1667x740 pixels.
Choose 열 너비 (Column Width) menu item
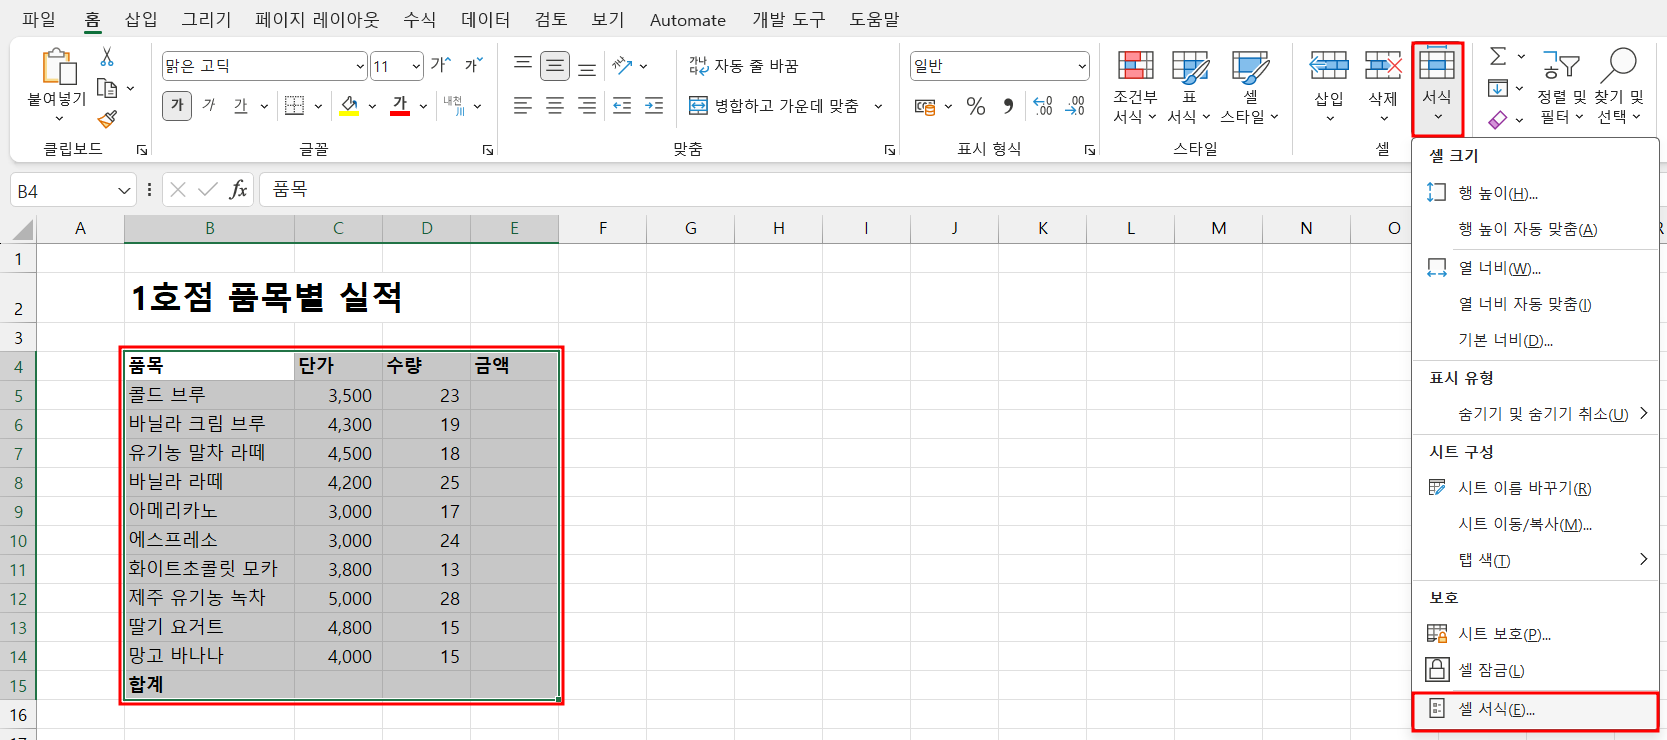[x=1534, y=268]
